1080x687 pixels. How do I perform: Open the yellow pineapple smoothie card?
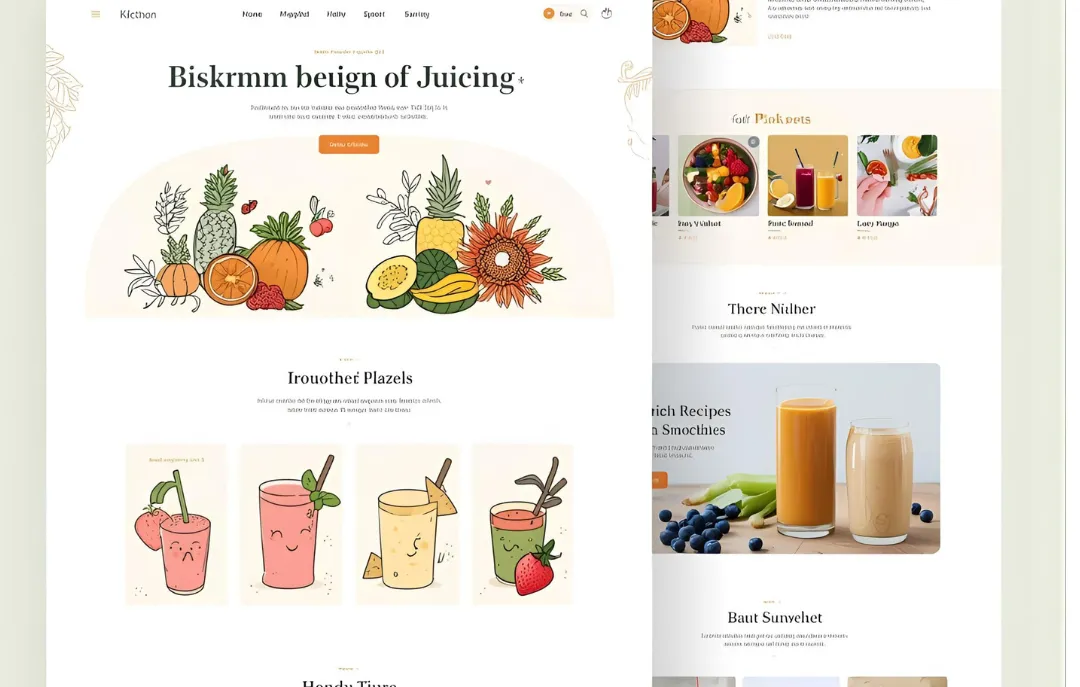[x=407, y=525]
